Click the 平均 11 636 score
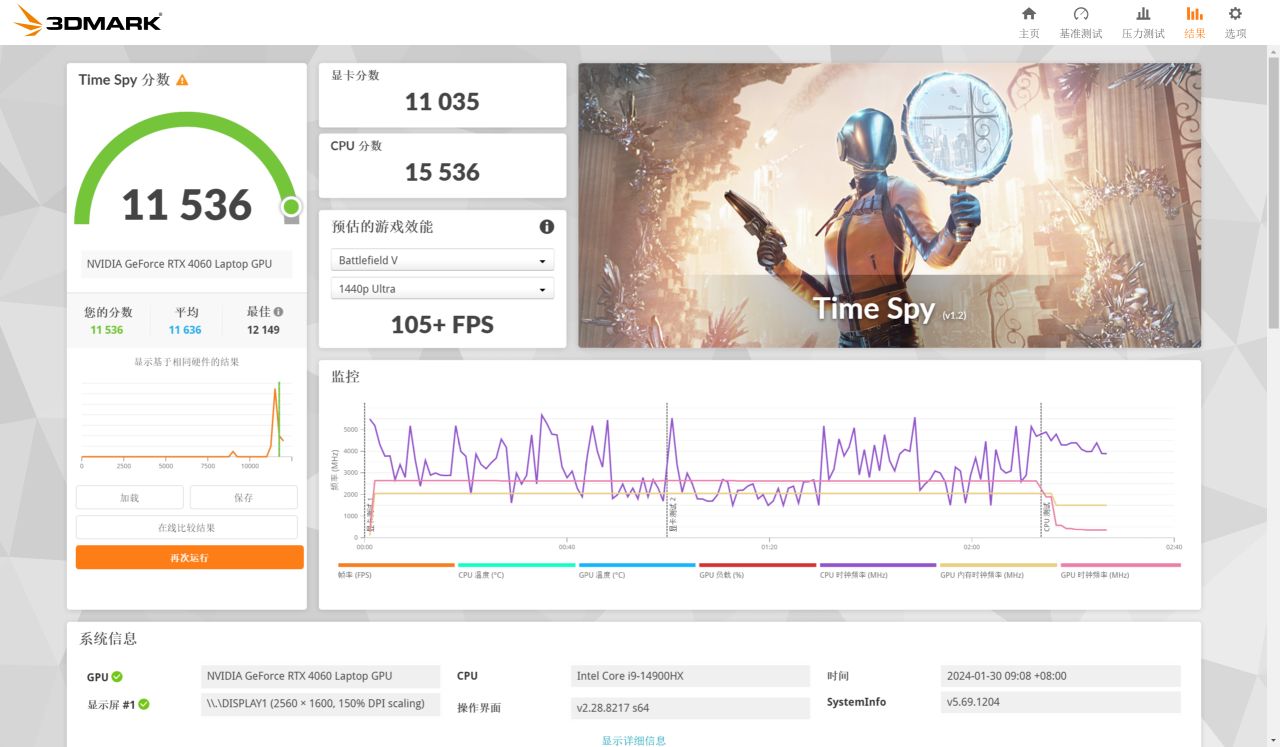This screenshot has height=747, width=1280. (185, 330)
